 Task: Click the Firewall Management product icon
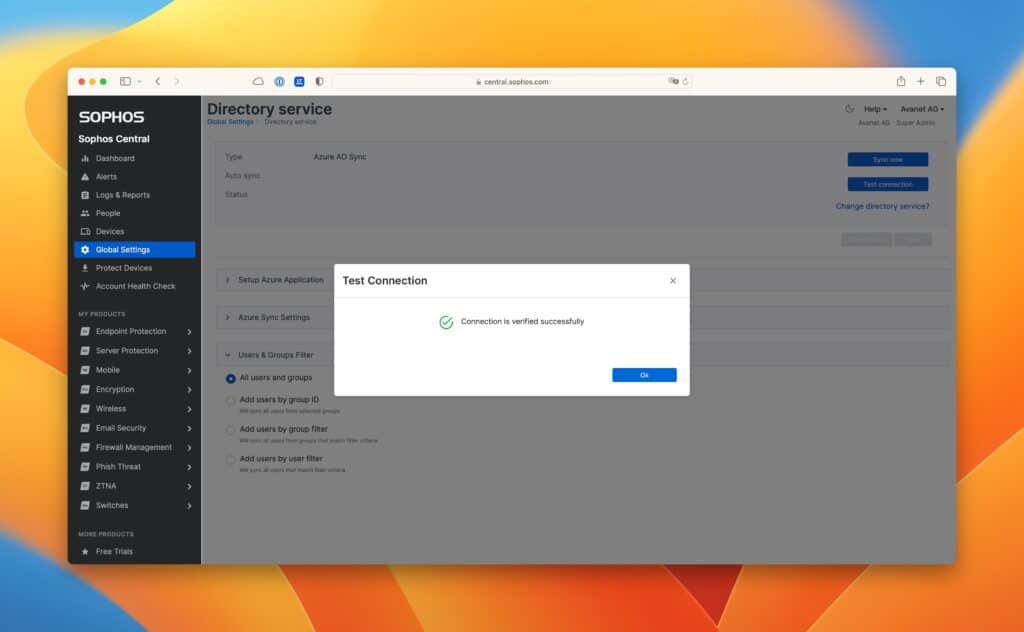tap(85, 447)
